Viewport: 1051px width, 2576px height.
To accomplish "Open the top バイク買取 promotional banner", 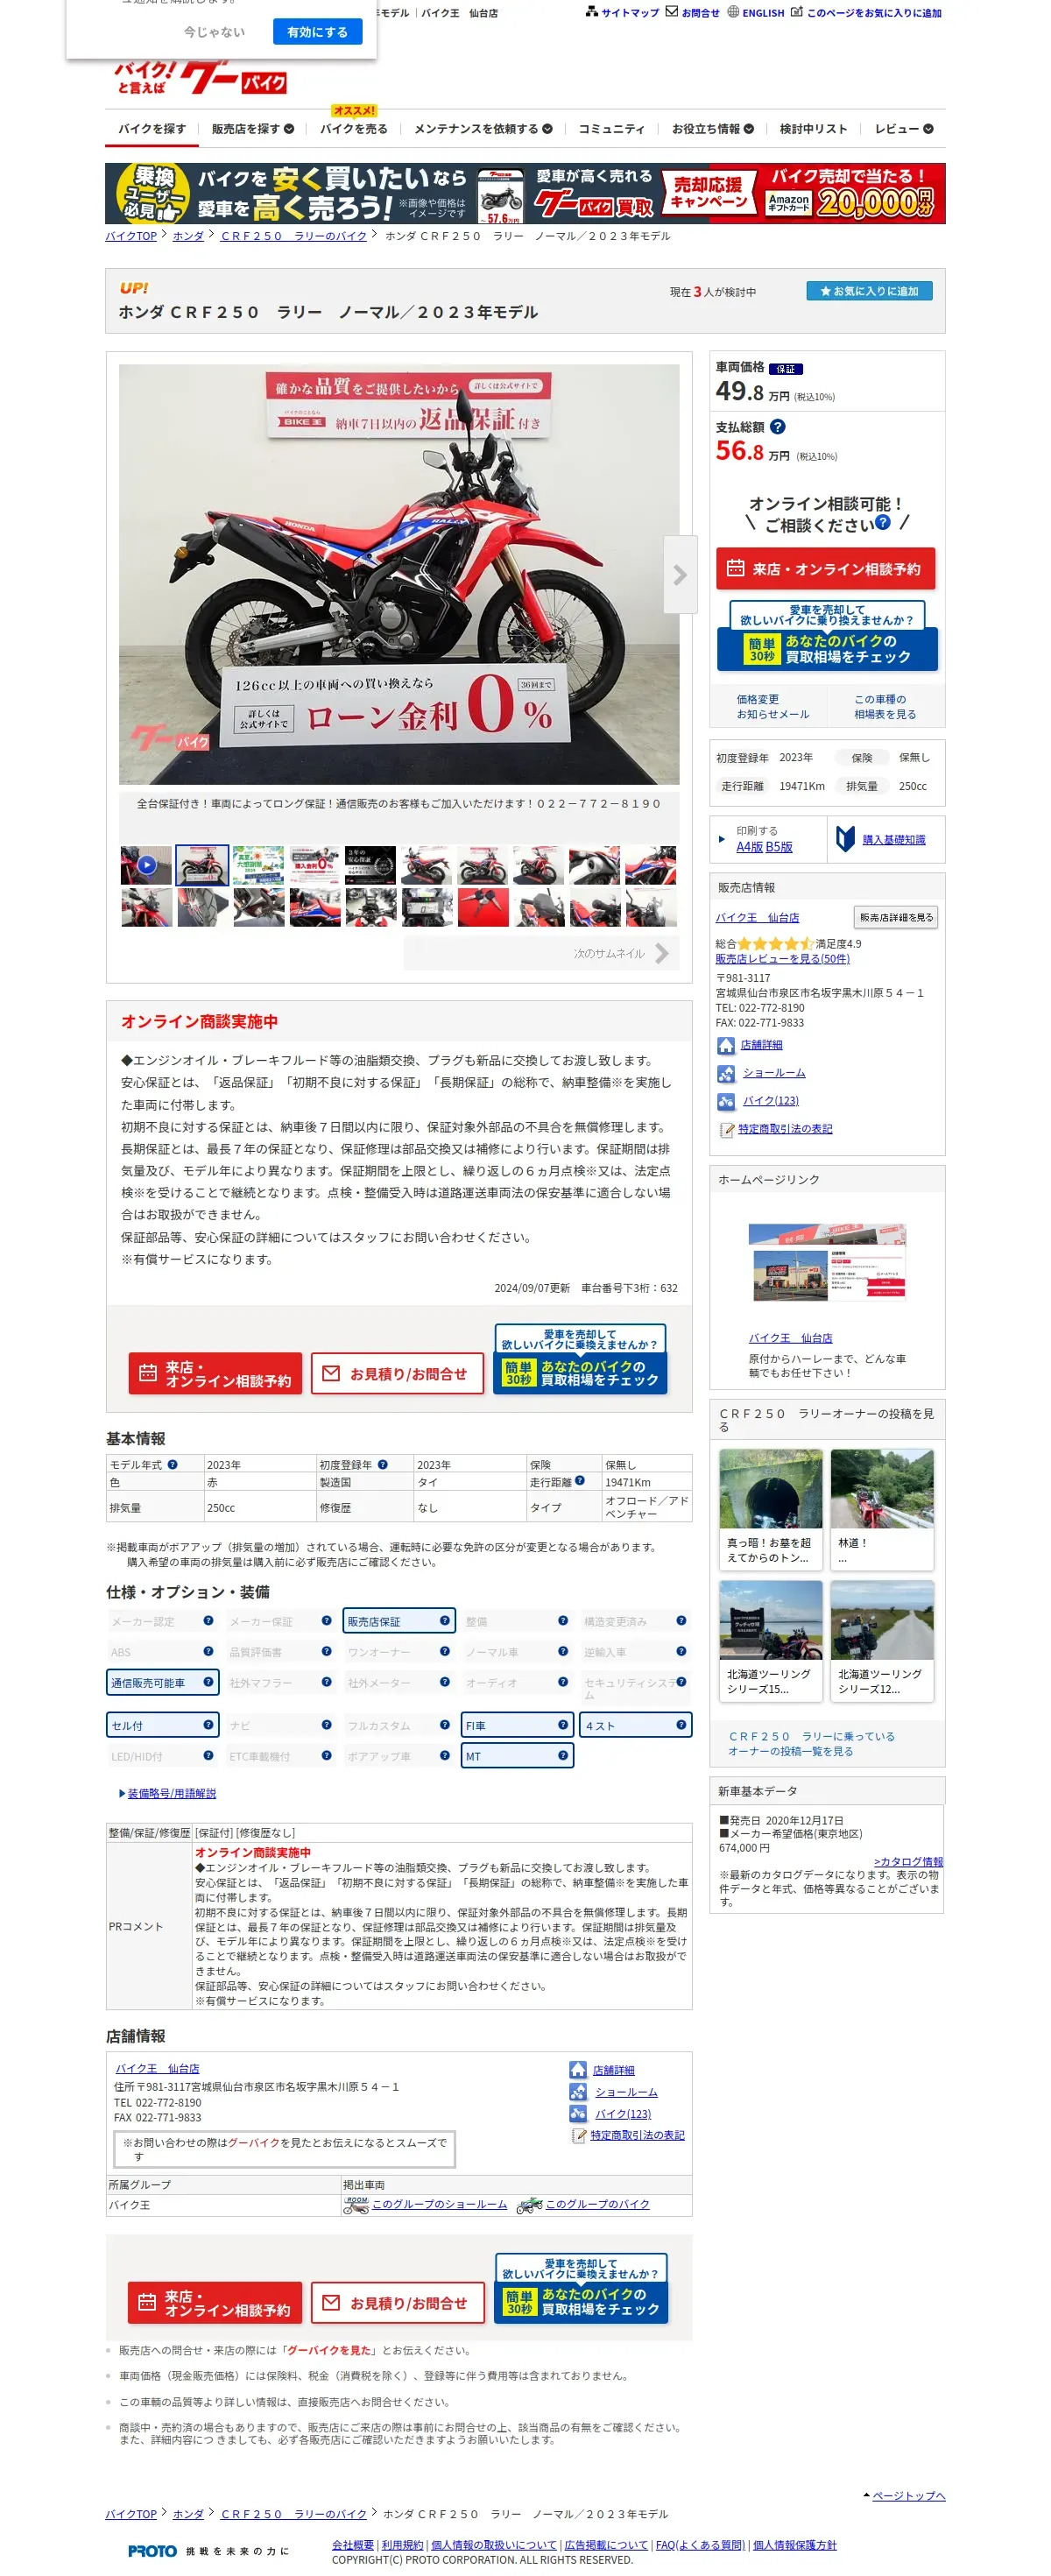I will tap(525, 193).
